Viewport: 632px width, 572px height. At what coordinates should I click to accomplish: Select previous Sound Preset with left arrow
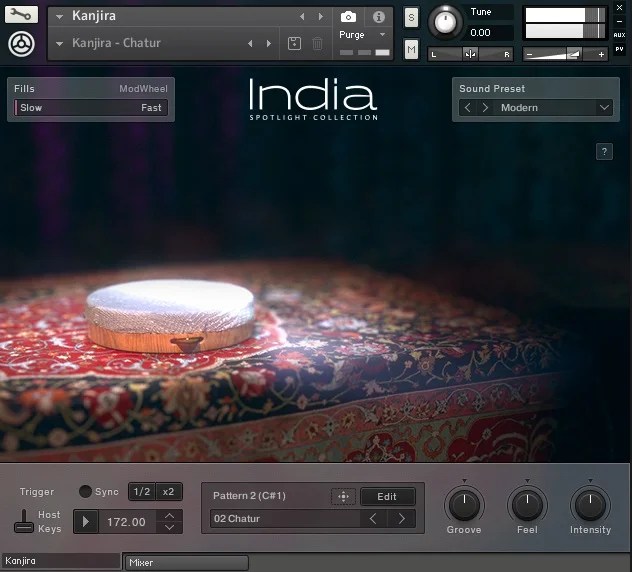coord(468,108)
